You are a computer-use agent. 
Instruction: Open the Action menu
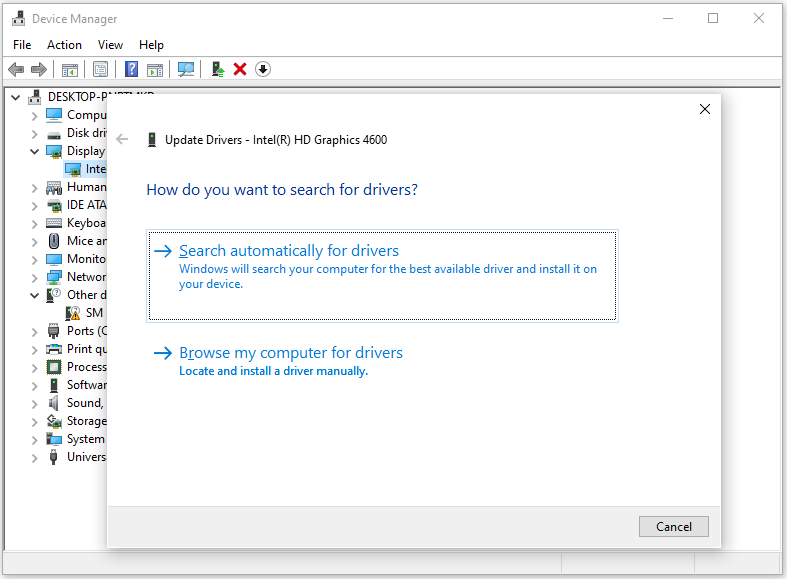(x=64, y=45)
